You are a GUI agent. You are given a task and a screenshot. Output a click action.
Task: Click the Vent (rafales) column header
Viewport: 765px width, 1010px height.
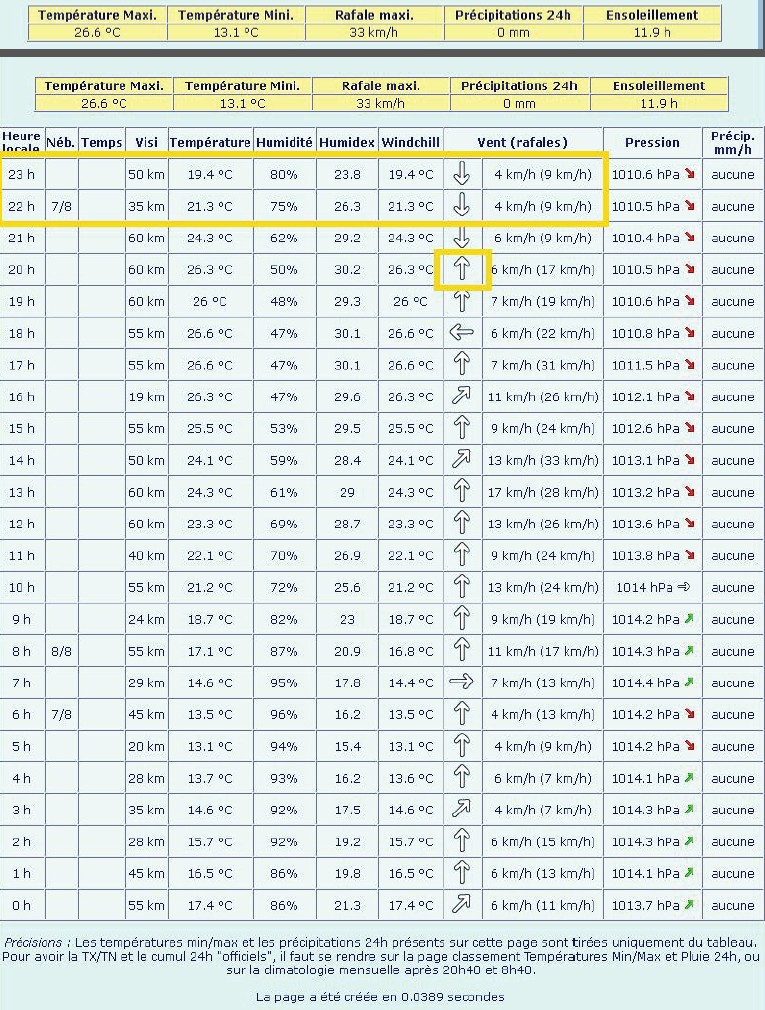(522, 143)
